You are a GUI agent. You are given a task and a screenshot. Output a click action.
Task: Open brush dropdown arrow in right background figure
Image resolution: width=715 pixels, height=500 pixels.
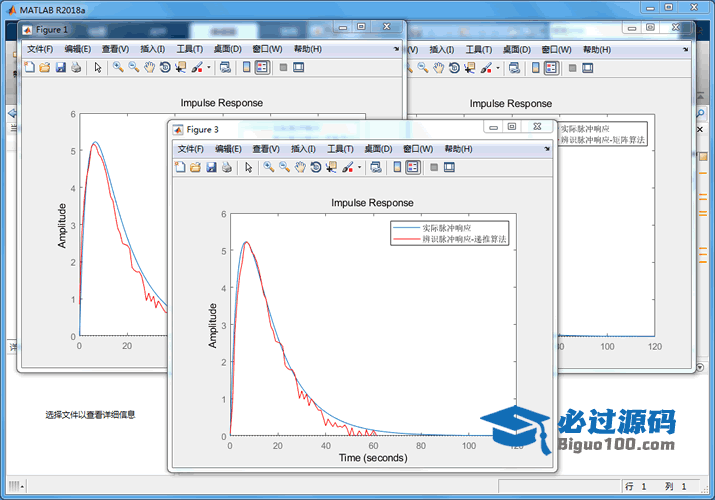pyautogui.click(x=498, y=68)
